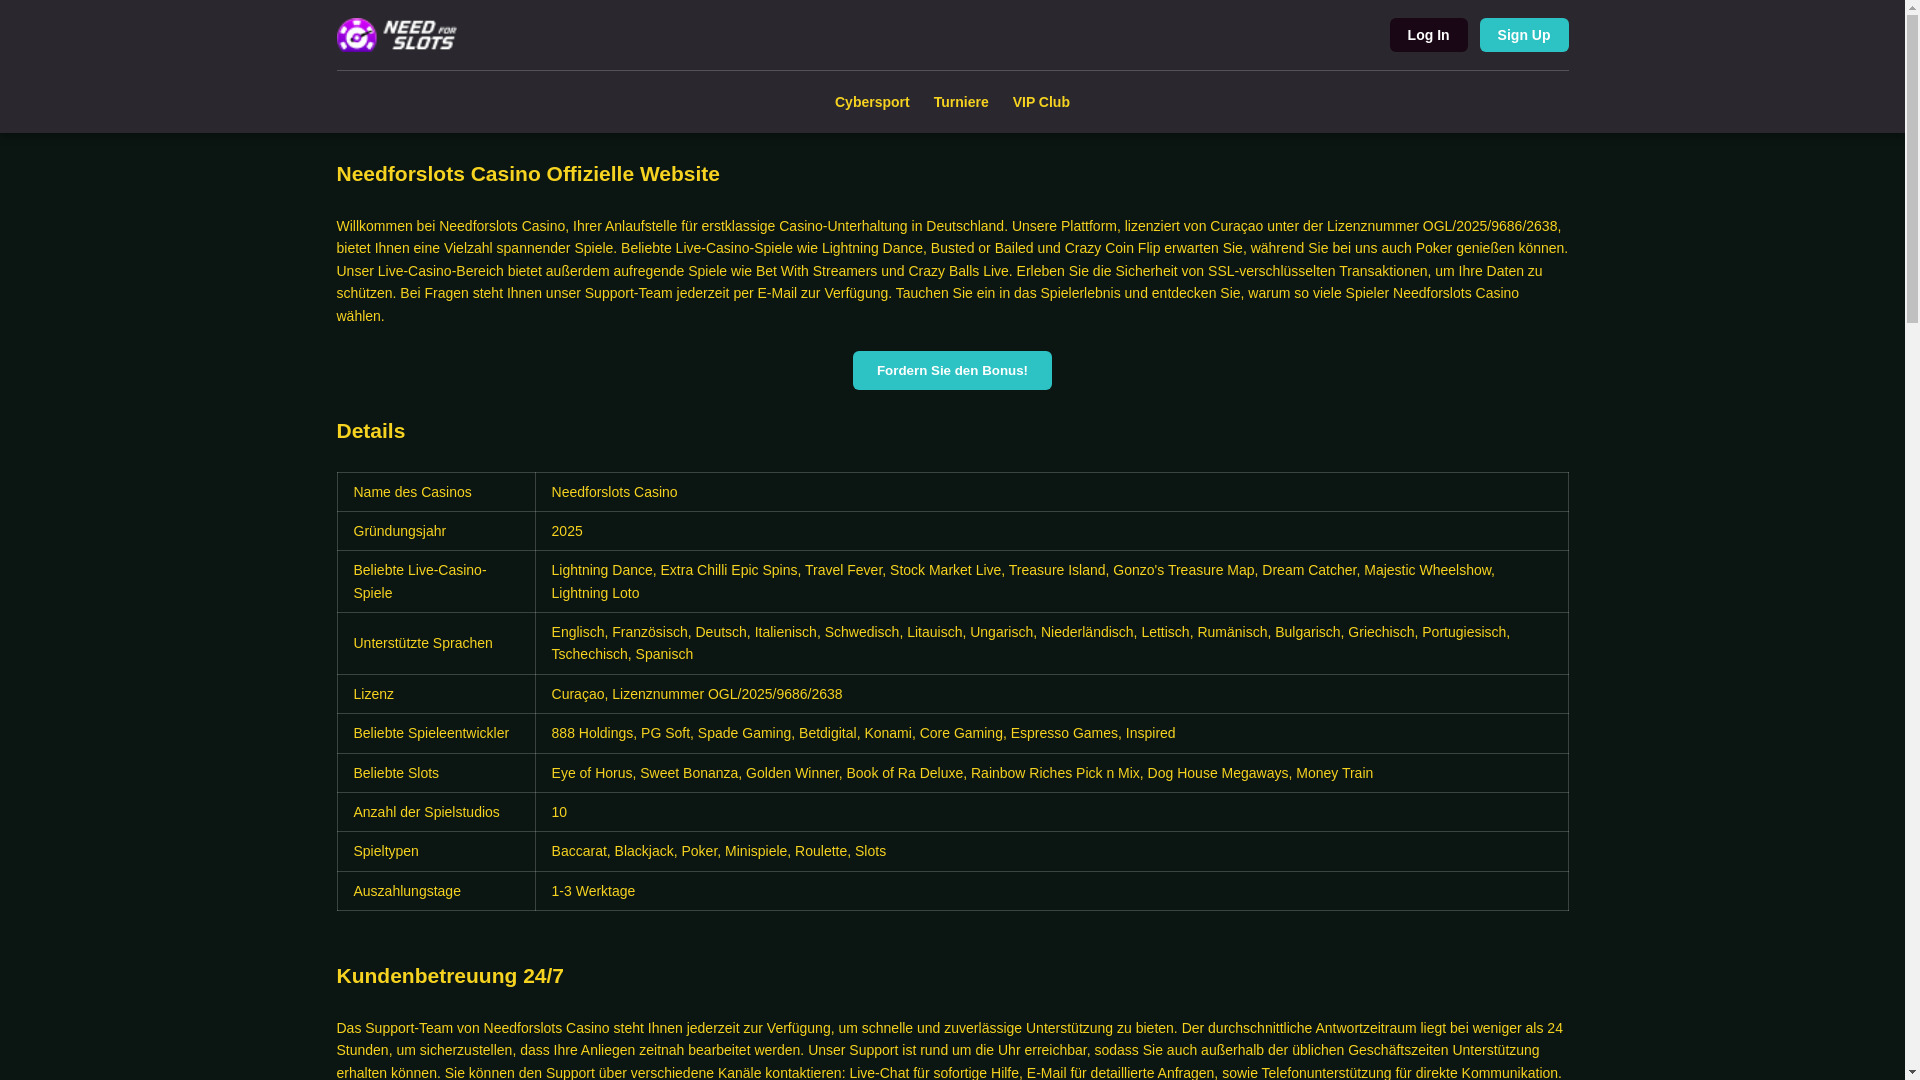Click the 888 Holdings developers list
This screenshot has height=1080, width=1920.
(x=1051, y=733)
